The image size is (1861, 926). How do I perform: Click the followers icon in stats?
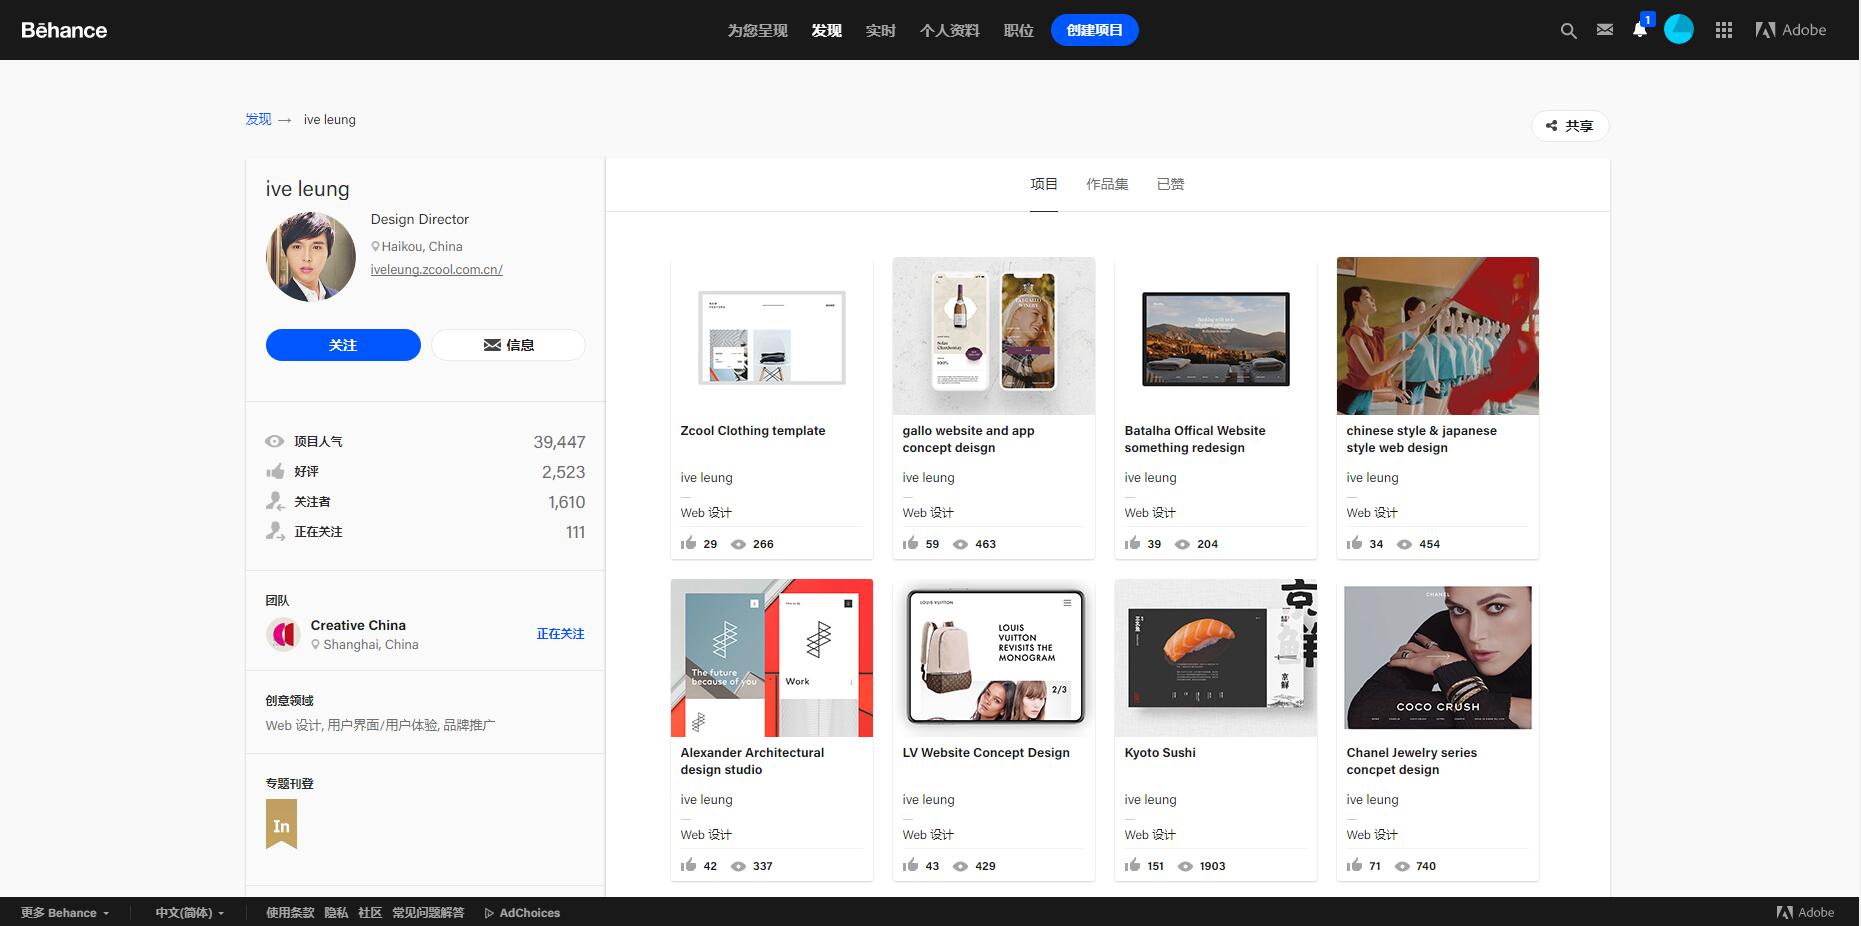pyautogui.click(x=275, y=501)
